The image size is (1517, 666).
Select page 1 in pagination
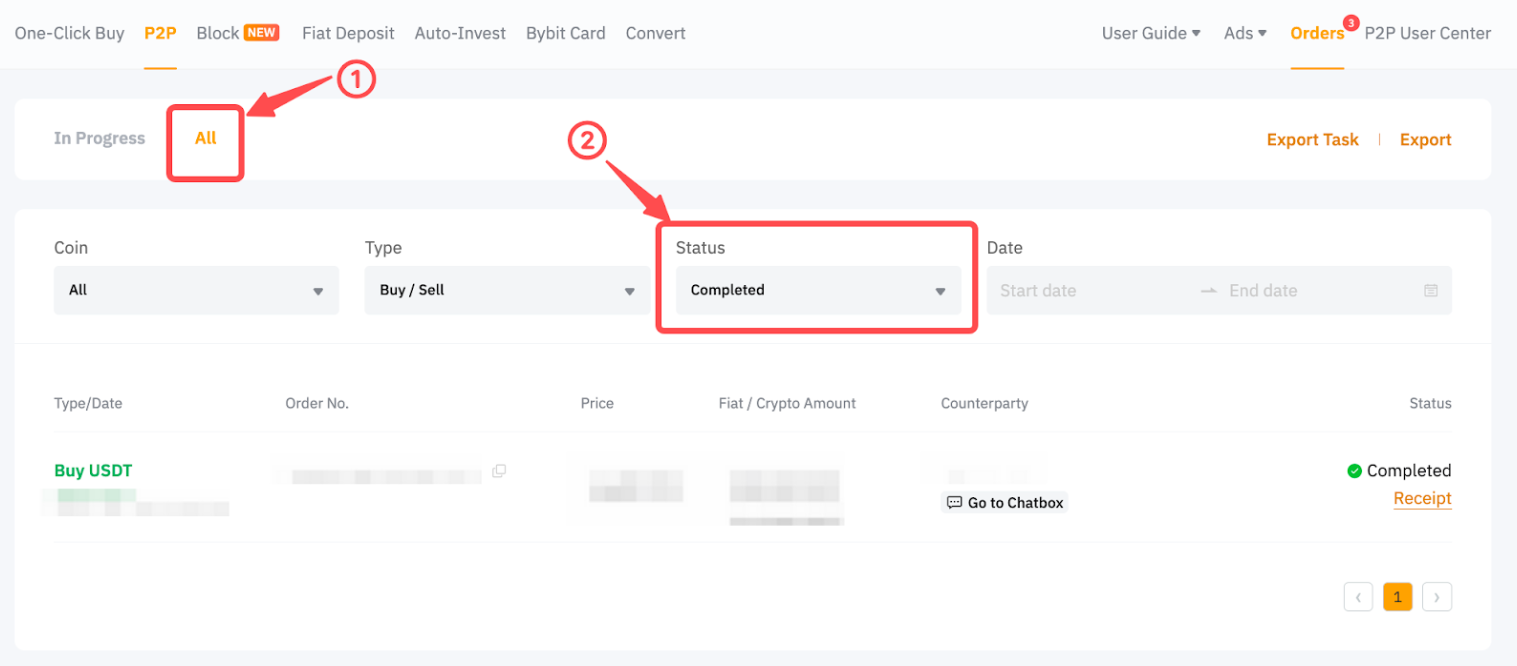[x=1397, y=598]
